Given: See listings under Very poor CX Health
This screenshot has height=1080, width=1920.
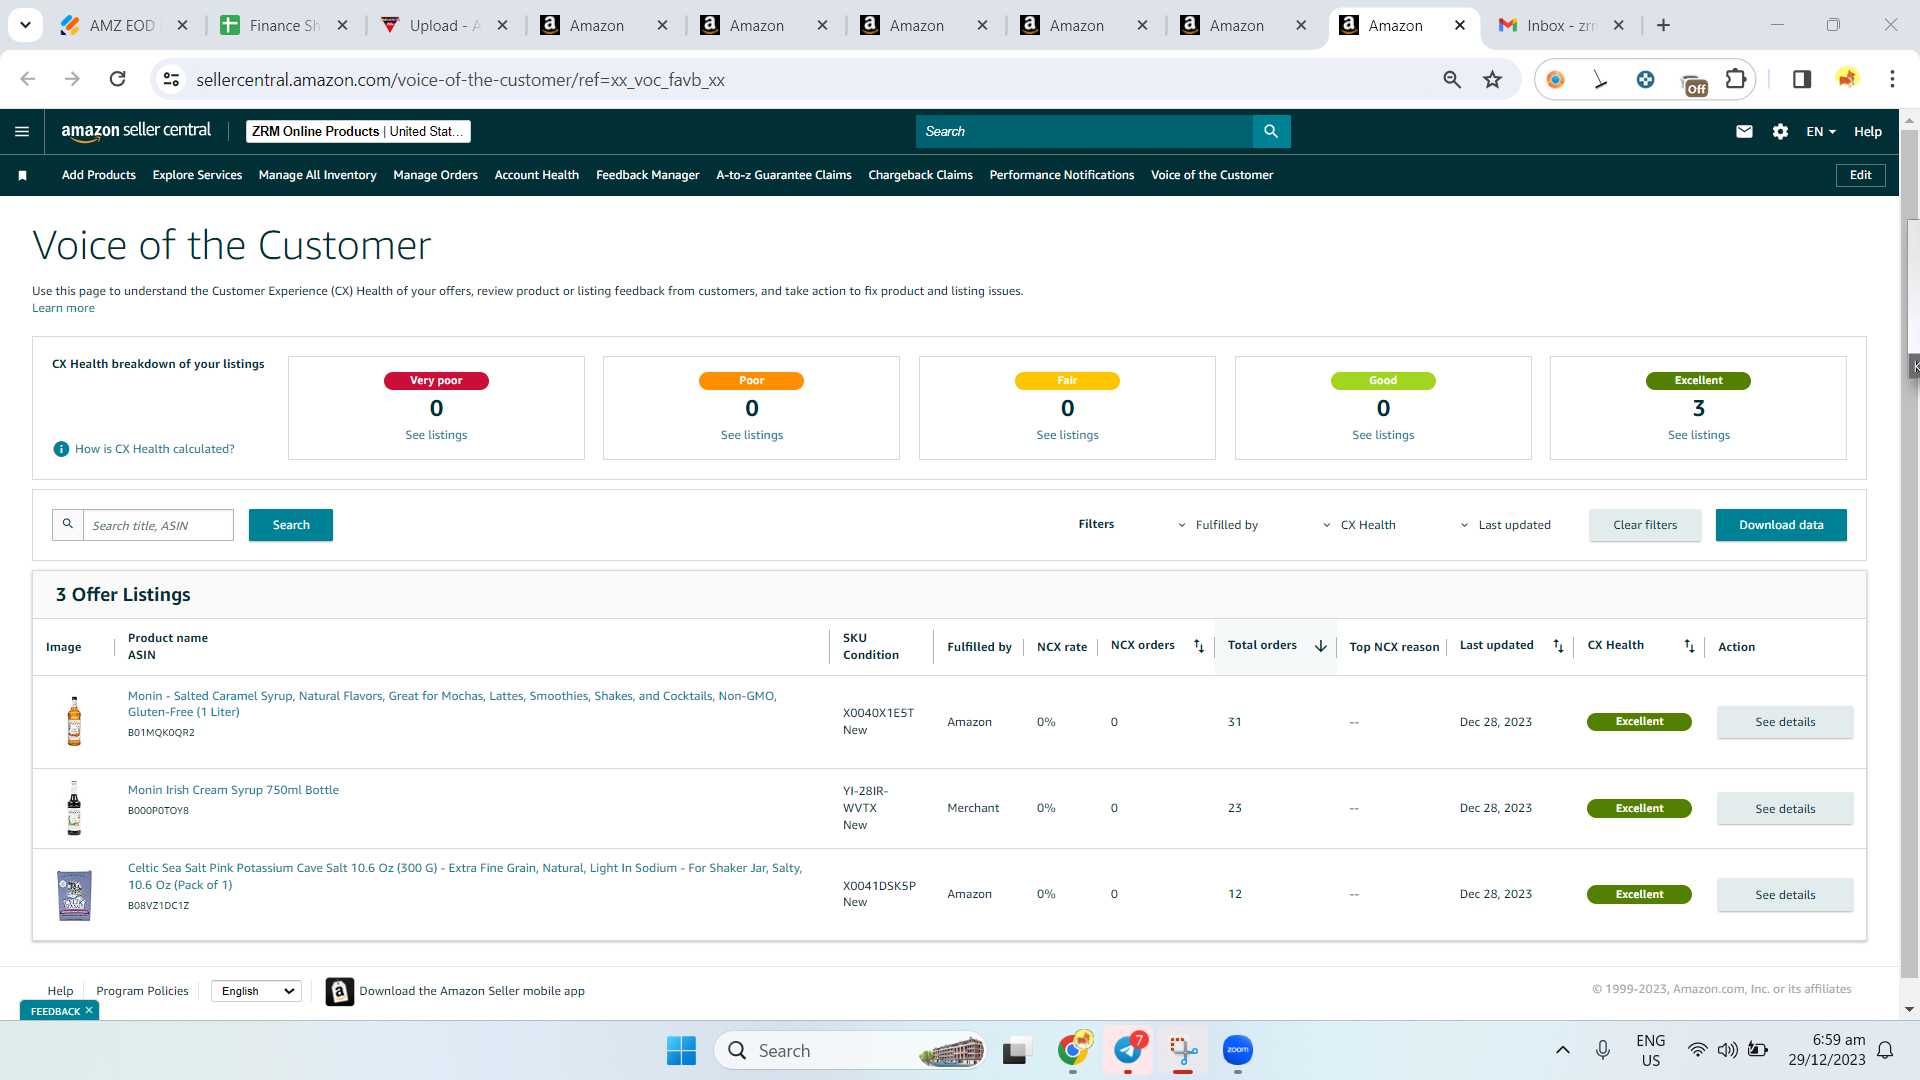Looking at the screenshot, I should pyautogui.click(x=436, y=435).
